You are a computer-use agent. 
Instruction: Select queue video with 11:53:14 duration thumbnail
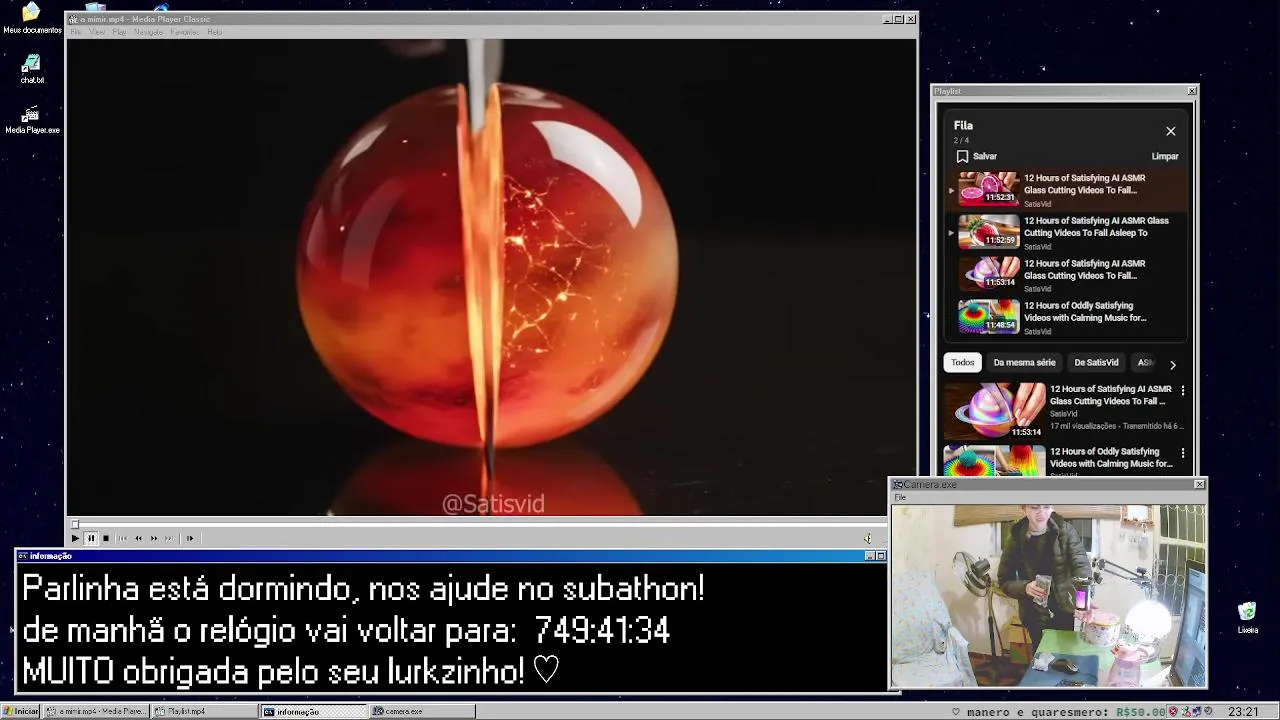[x=988, y=273]
